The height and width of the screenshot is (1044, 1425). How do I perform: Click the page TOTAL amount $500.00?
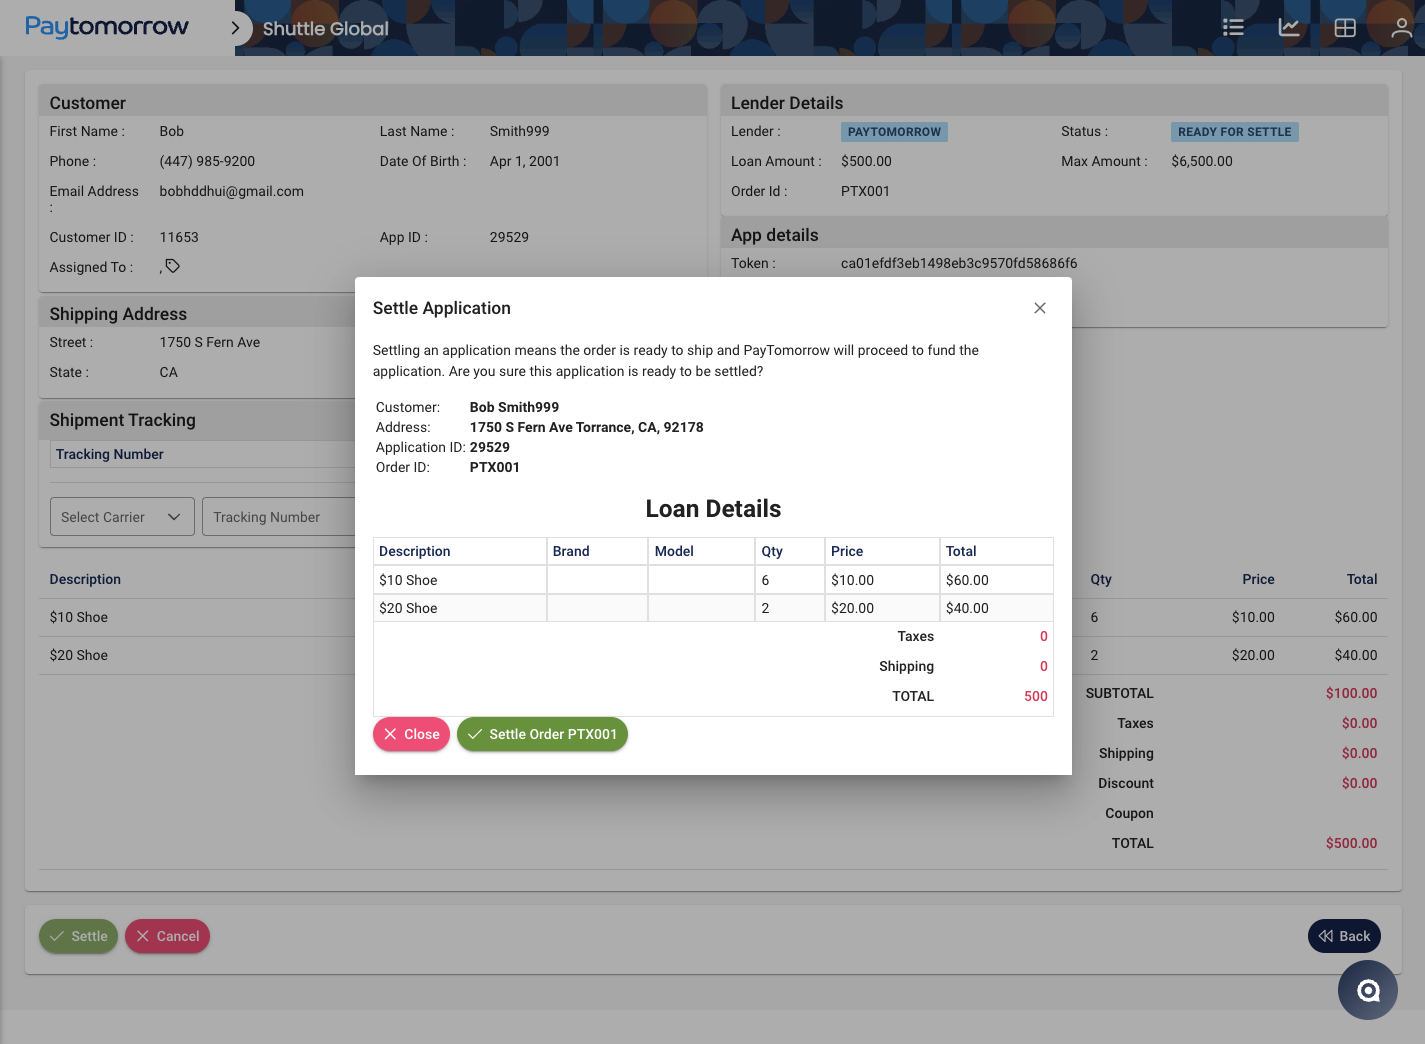[1352, 843]
